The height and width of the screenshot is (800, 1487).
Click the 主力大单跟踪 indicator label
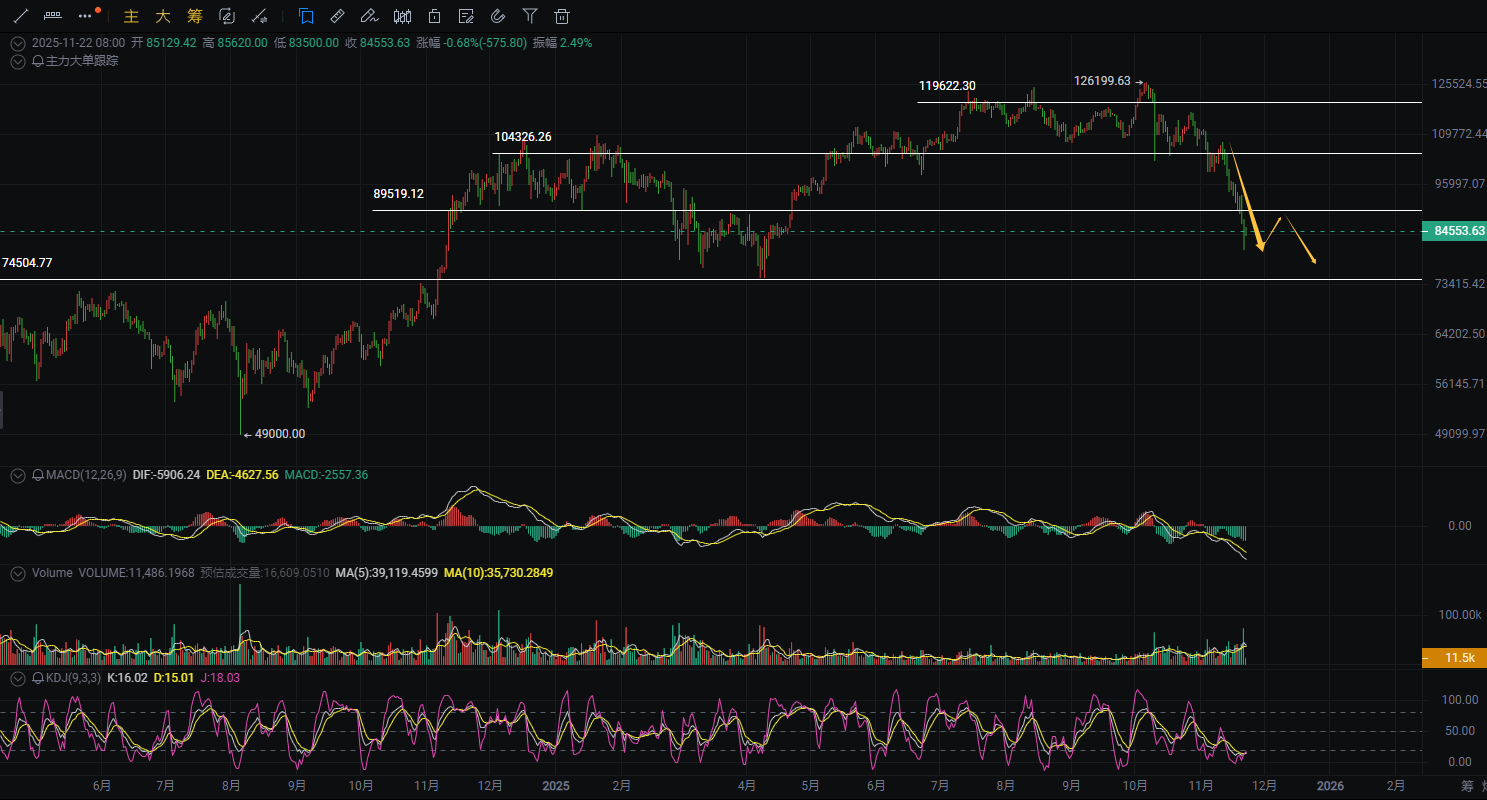81,61
